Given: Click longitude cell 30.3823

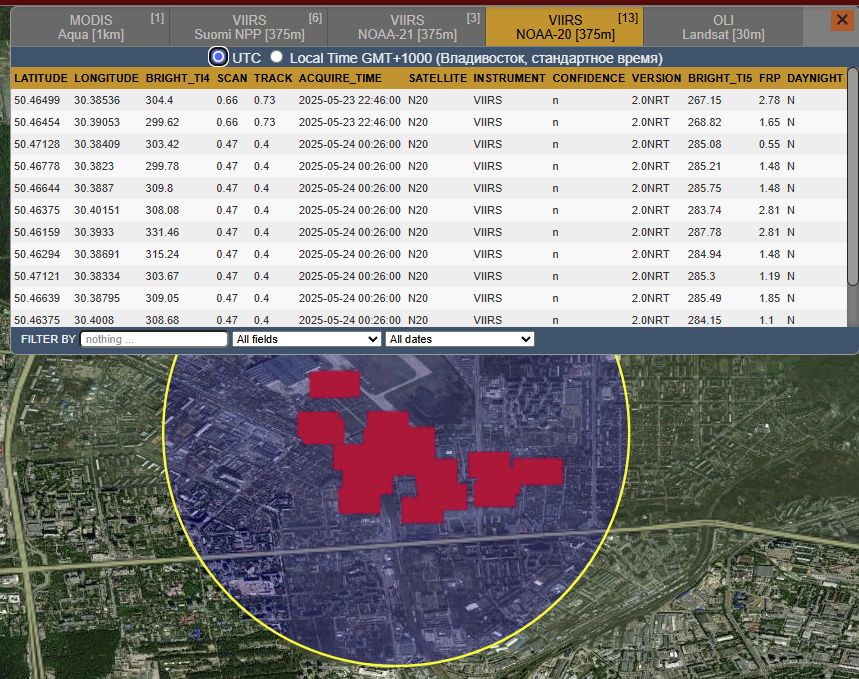Looking at the screenshot, I should [x=94, y=166].
